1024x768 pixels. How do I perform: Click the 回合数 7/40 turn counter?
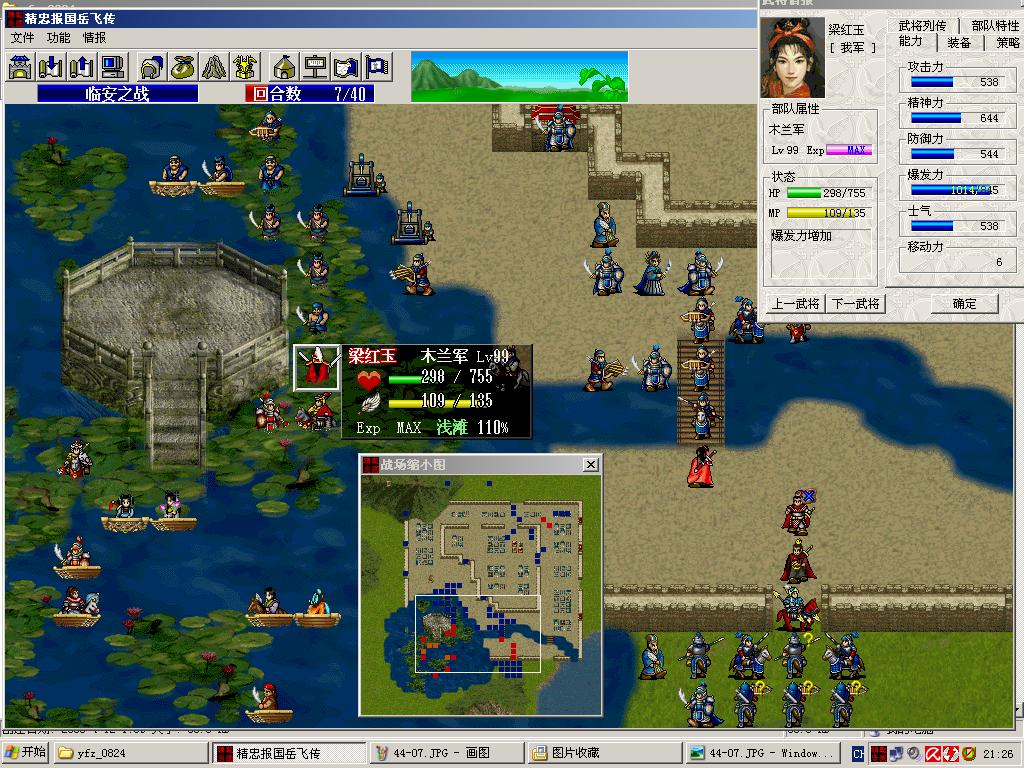(x=310, y=93)
